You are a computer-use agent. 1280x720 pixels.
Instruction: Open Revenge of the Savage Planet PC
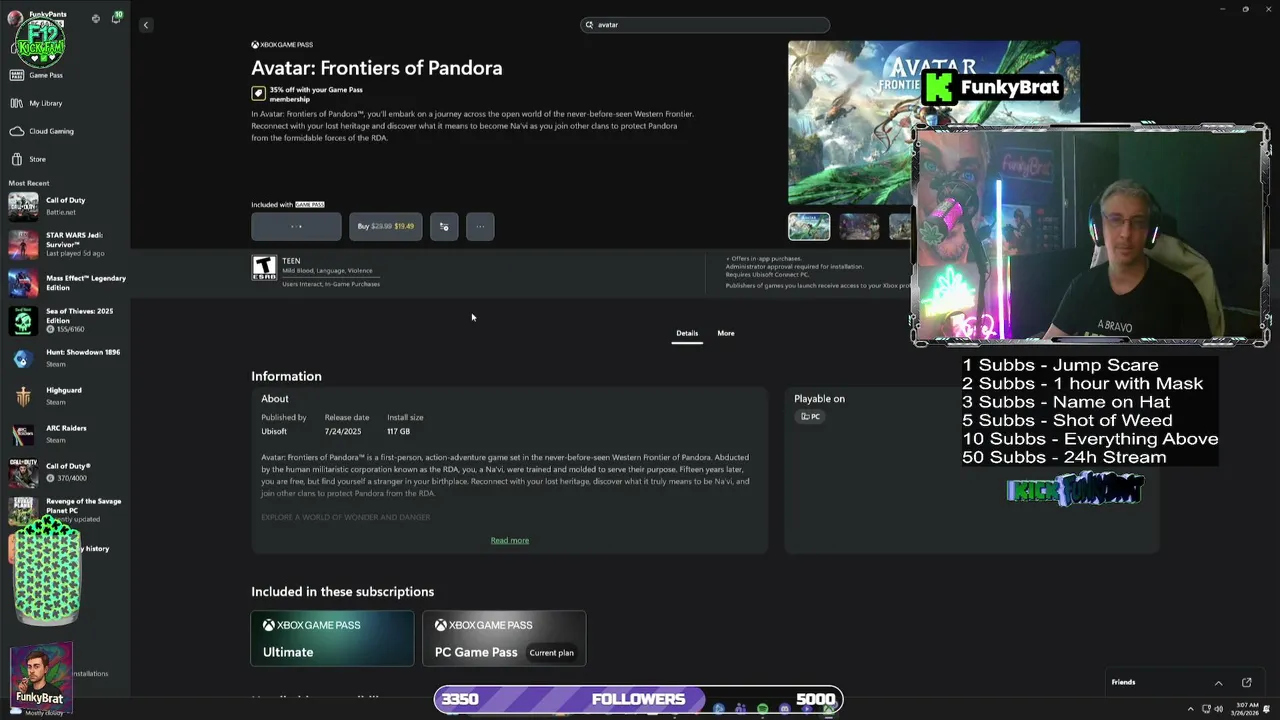65,509
